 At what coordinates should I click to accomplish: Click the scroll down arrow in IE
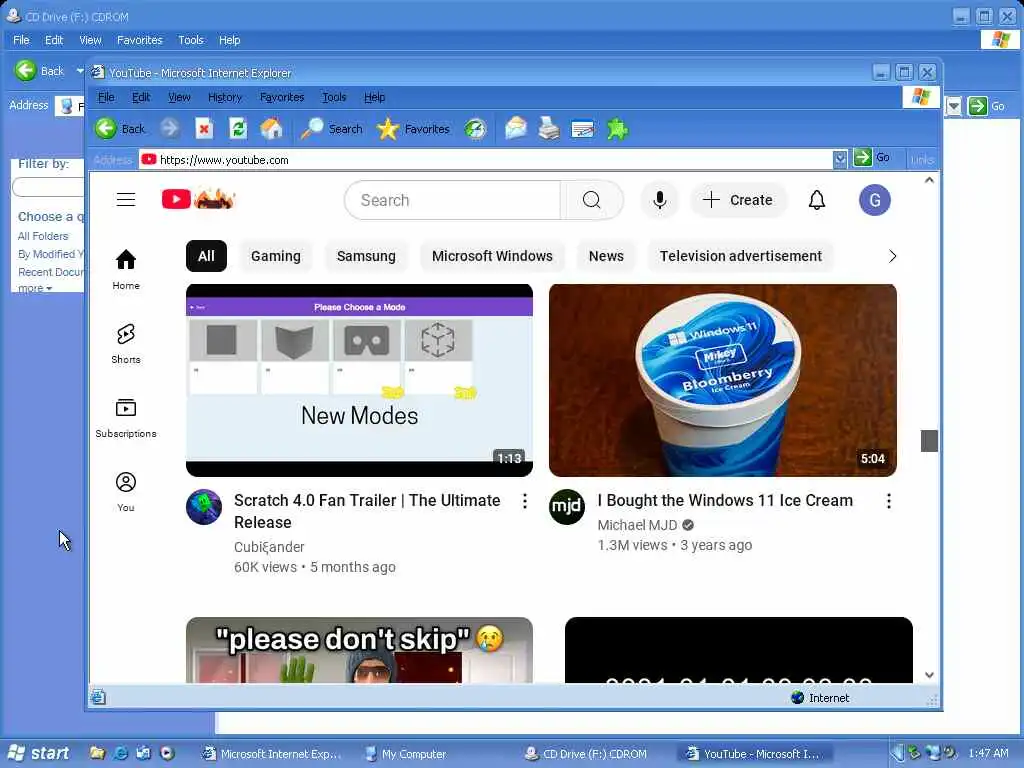(x=929, y=675)
